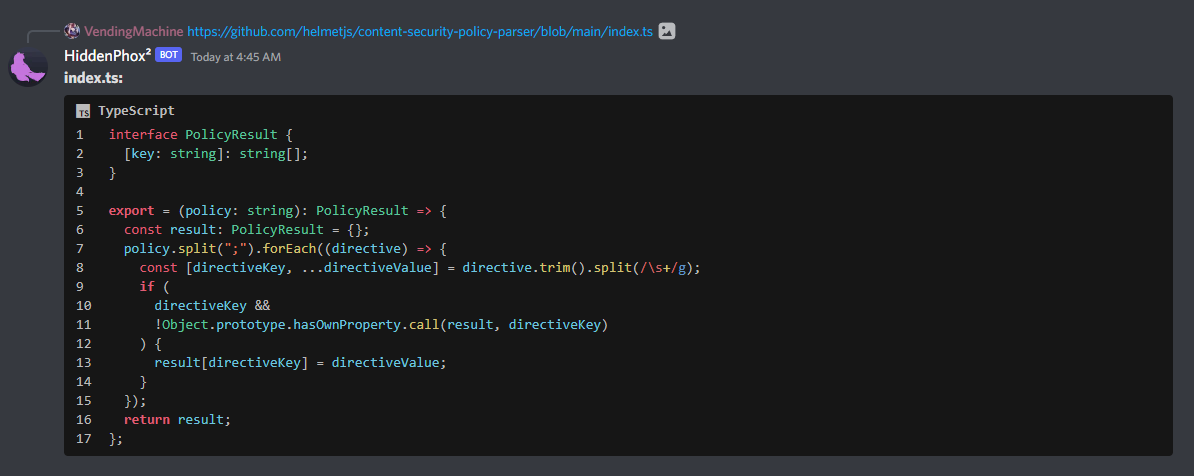Screen dimensions: 1194x476
Task: Click line 13 result[directiveKey] assignment
Action: pos(300,363)
